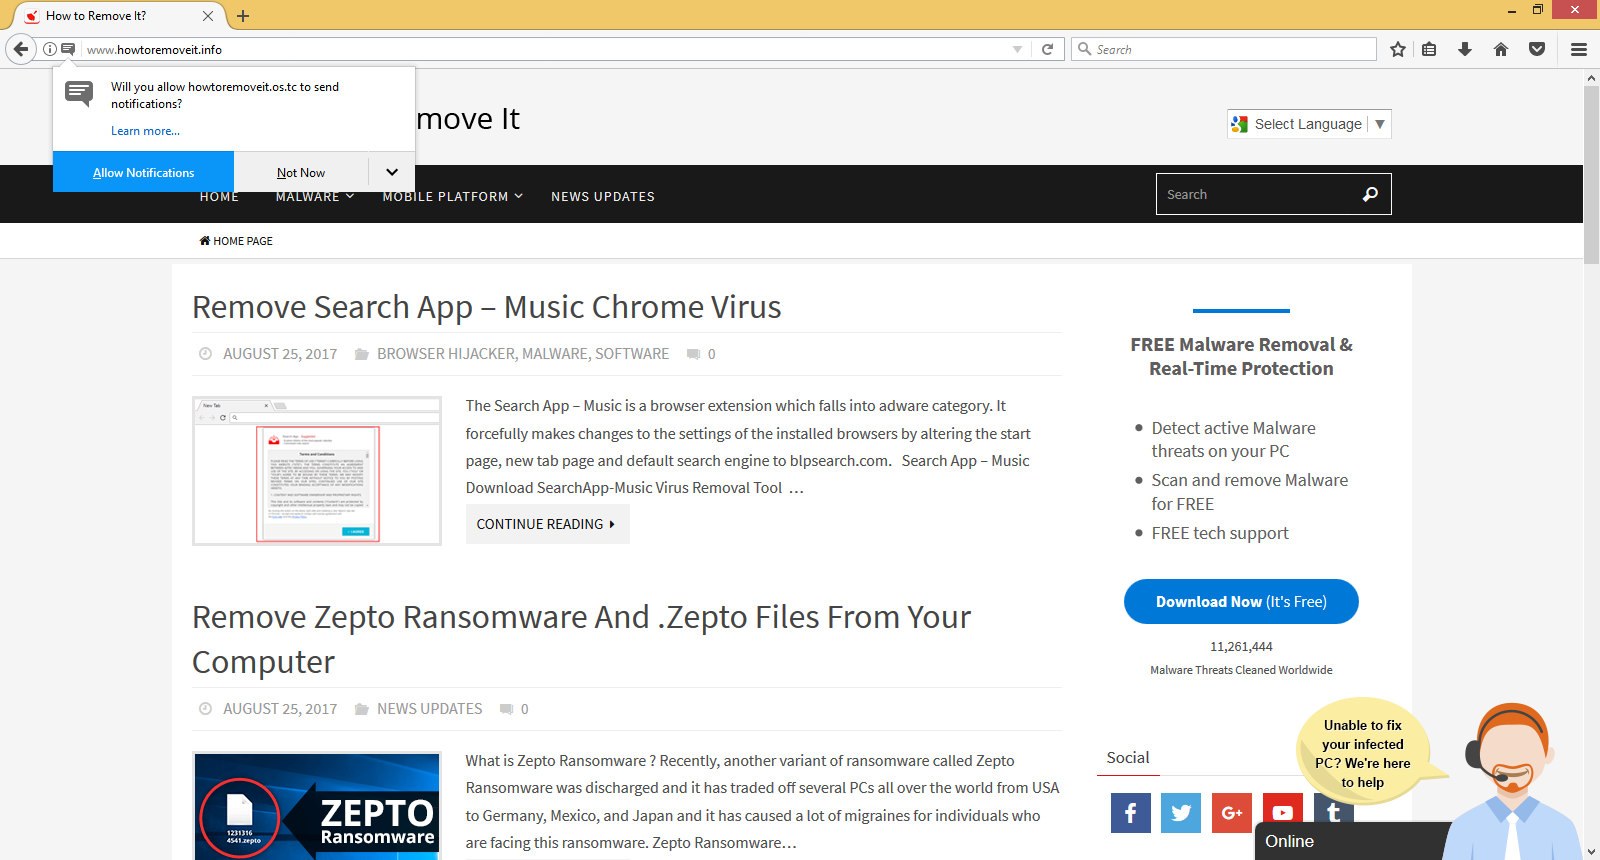Focus the website Search input field
1600x860 pixels.
point(1257,194)
